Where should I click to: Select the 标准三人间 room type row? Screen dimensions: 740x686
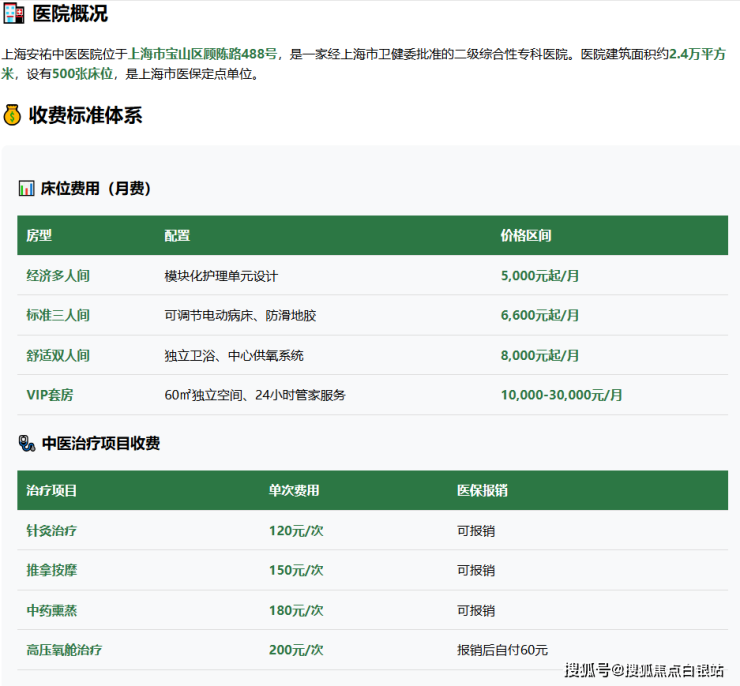58,315
